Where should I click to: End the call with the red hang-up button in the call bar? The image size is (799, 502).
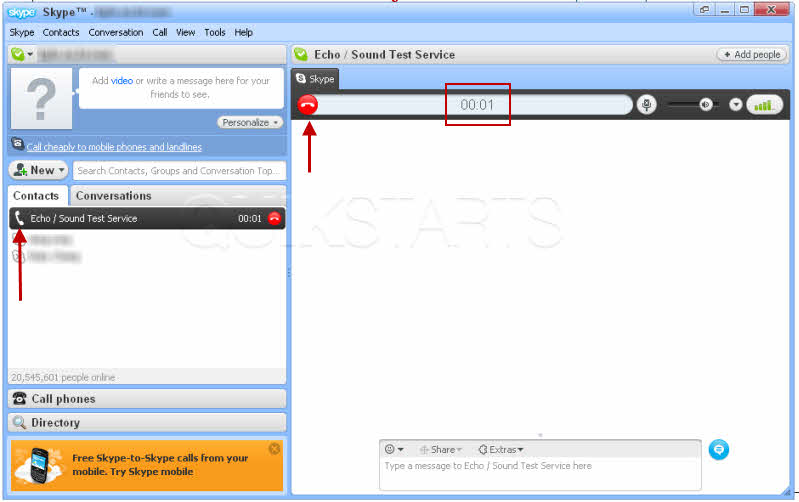click(x=307, y=104)
